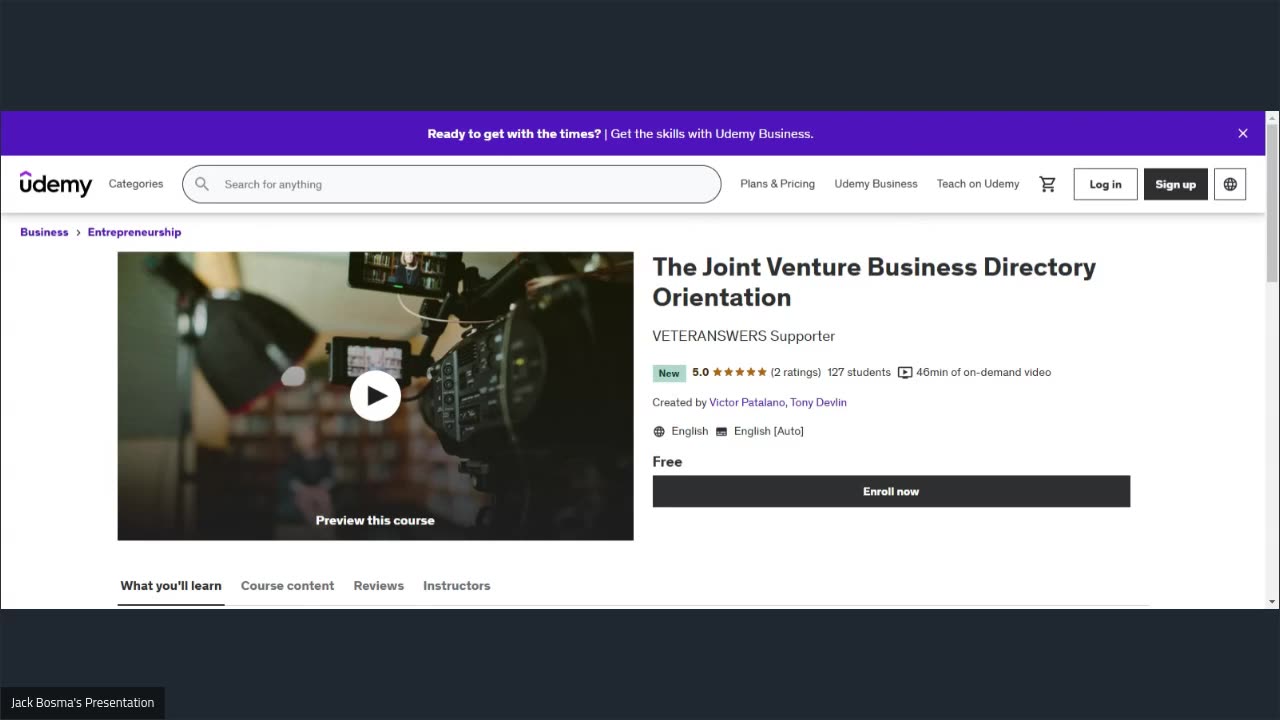Click the Sign up button

click(x=1175, y=184)
